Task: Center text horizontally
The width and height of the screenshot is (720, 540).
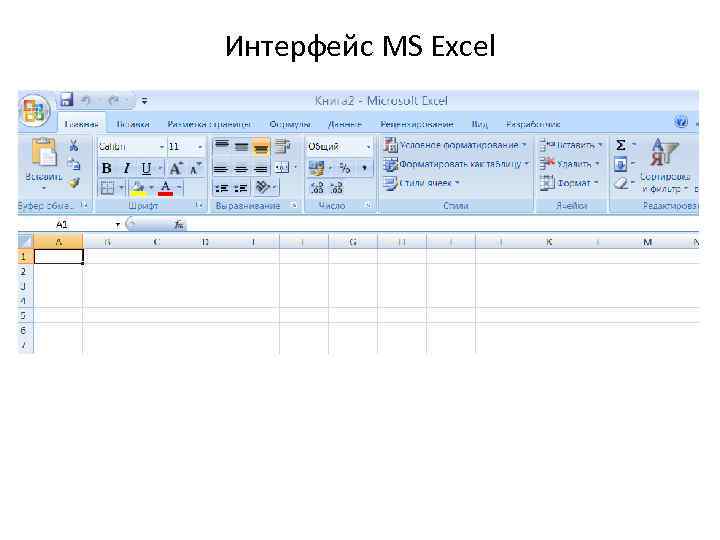Action: (241, 169)
